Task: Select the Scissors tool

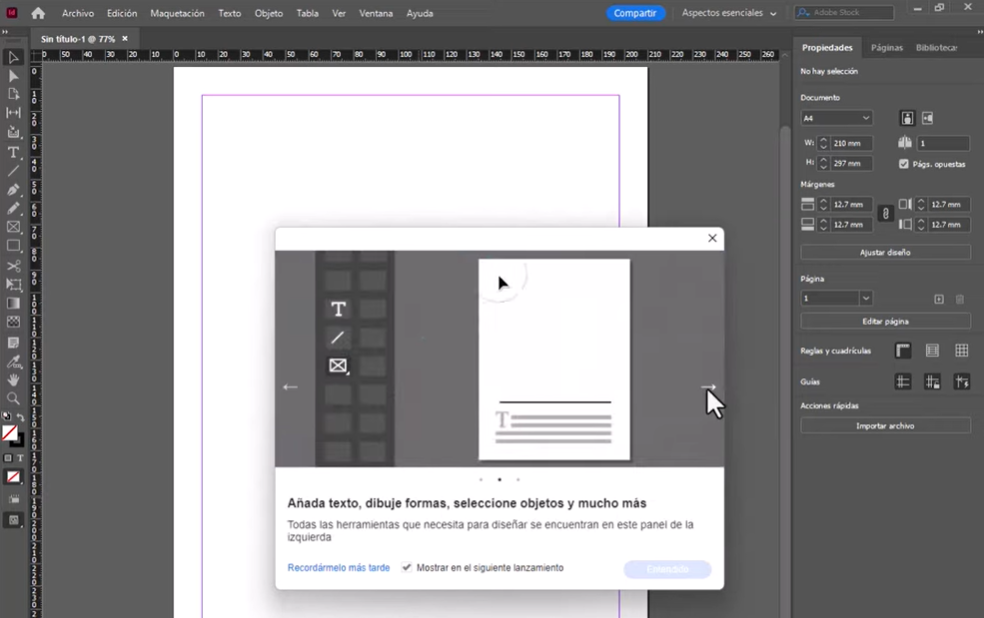Action: click(13, 265)
